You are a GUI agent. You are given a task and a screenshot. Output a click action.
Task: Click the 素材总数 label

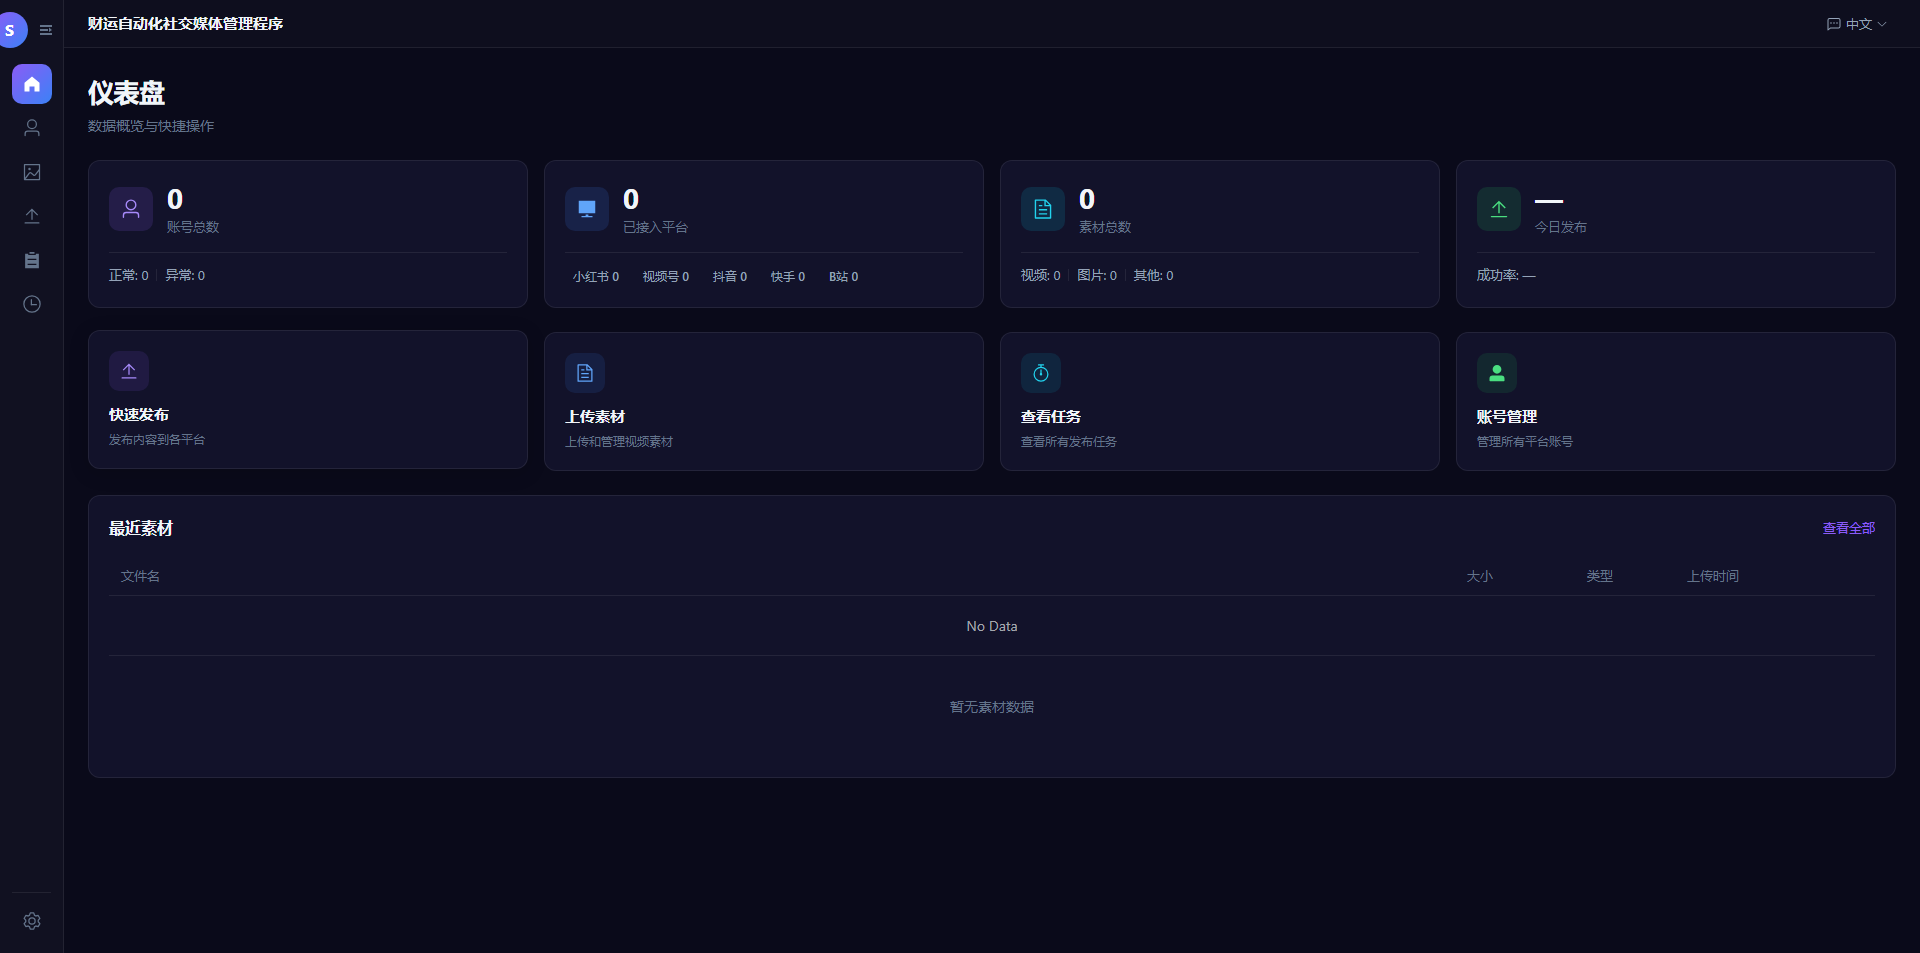click(x=1105, y=227)
